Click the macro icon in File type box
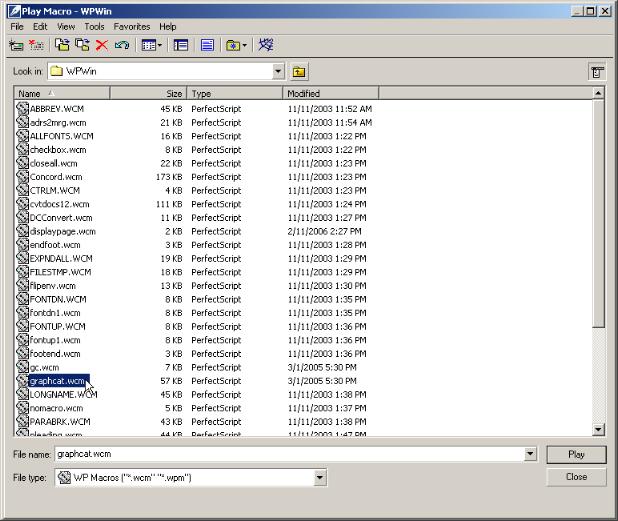This screenshot has height=521, width=618. tap(64, 477)
